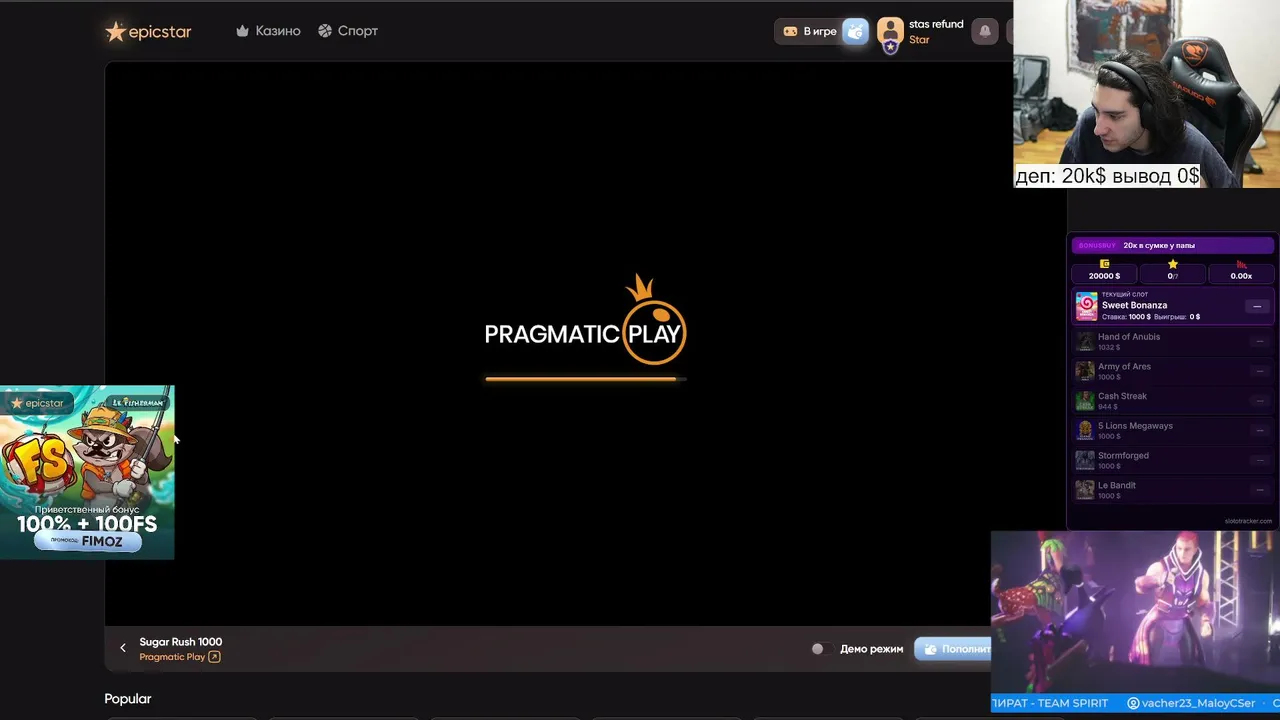This screenshot has width=1280, height=720.
Task: Click the minus button on Army of Ares row
Action: tap(1259, 371)
